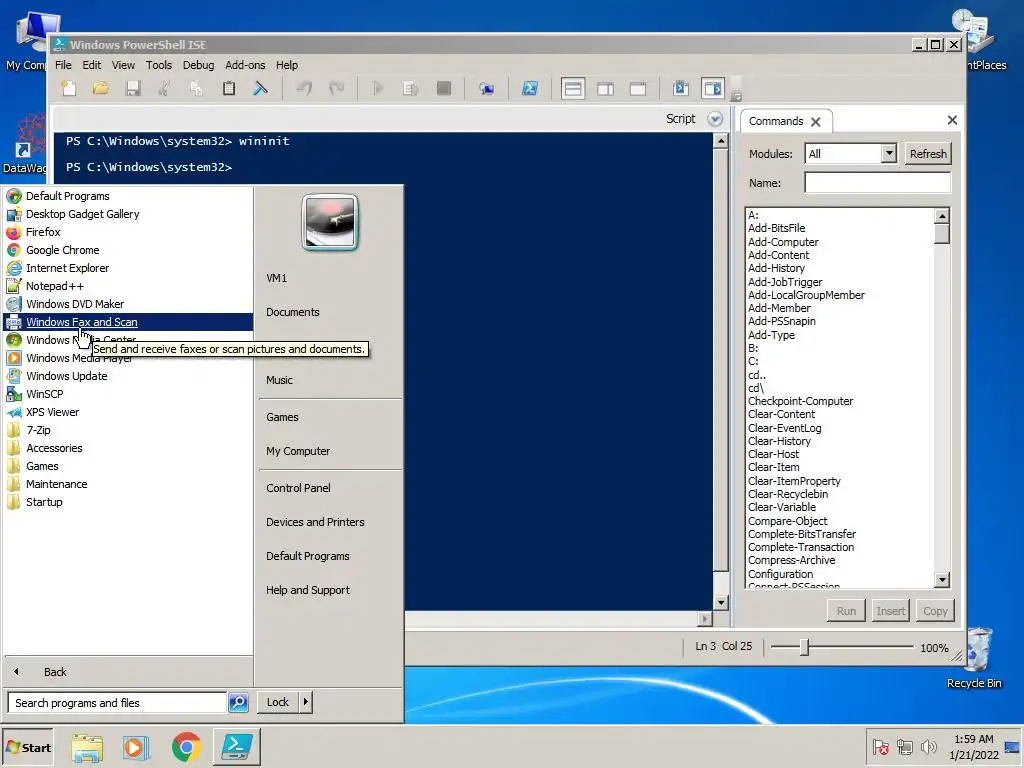Click the Undo arrow icon
The height and width of the screenshot is (768, 1024).
pos(304,88)
